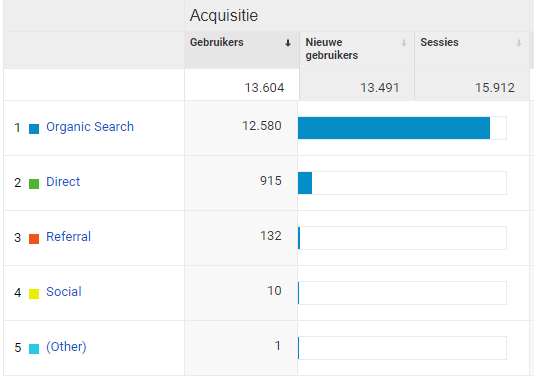Viewport: 534px width, 377px height.
Task: Click the yellow Social color square
Action: [34, 294]
